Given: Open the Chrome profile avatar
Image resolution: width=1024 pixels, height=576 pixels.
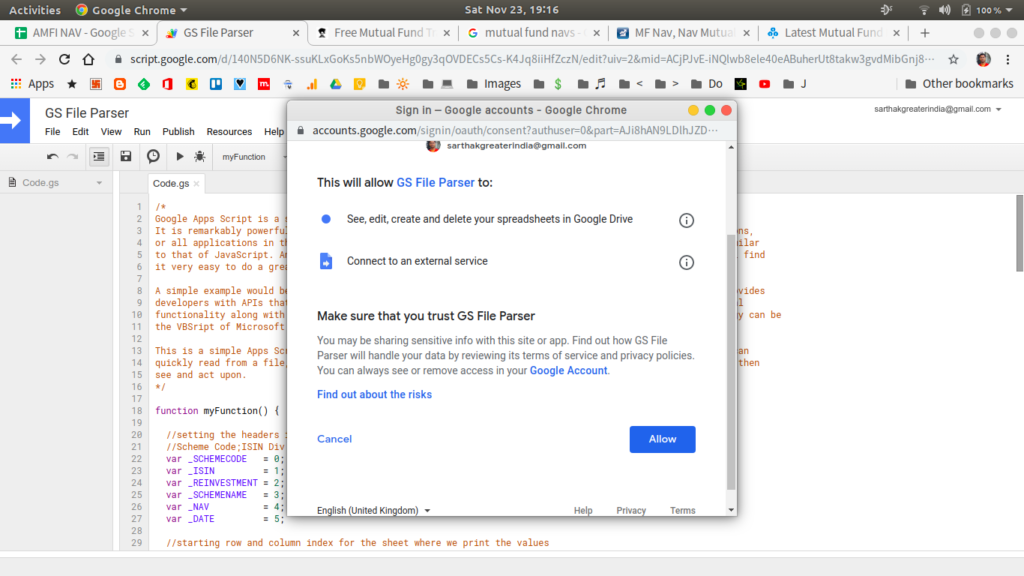Looking at the screenshot, I should pyautogui.click(x=983, y=59).
